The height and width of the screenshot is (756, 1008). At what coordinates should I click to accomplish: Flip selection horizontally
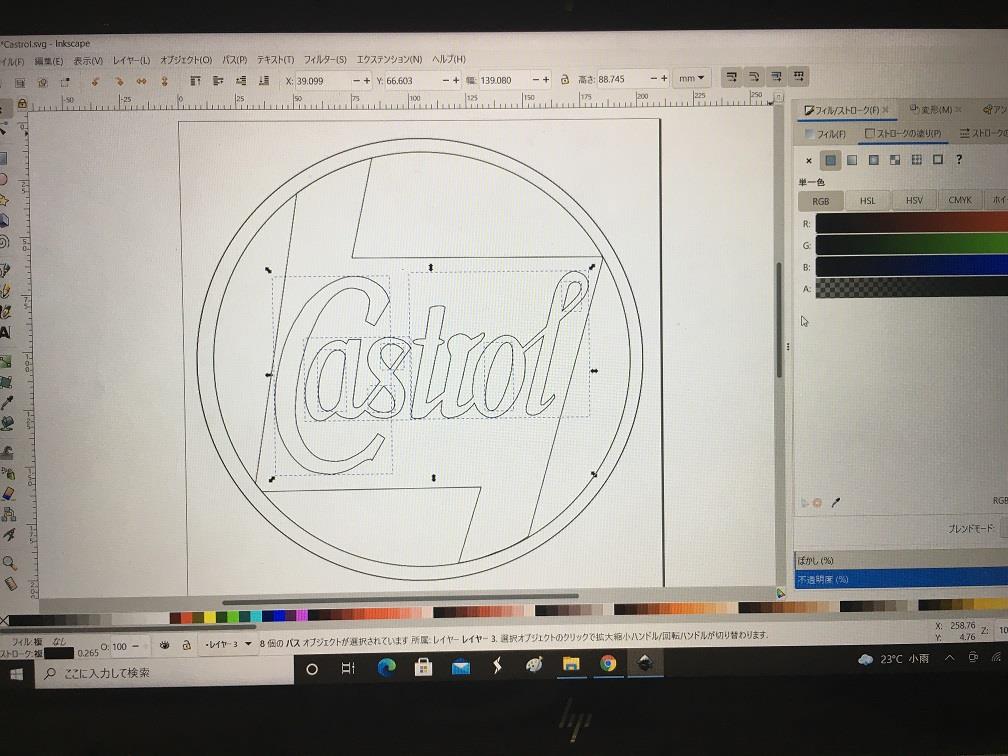click(x=141, y=82)
